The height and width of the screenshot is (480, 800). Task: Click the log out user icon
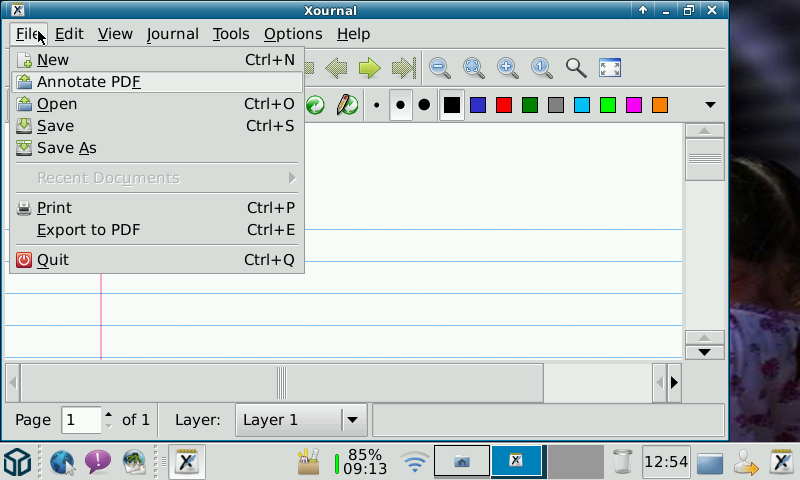click(x=745, y=462)
